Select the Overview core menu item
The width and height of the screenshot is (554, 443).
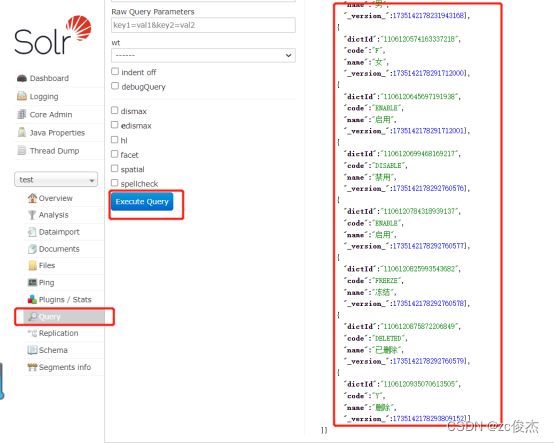point(55,198)
